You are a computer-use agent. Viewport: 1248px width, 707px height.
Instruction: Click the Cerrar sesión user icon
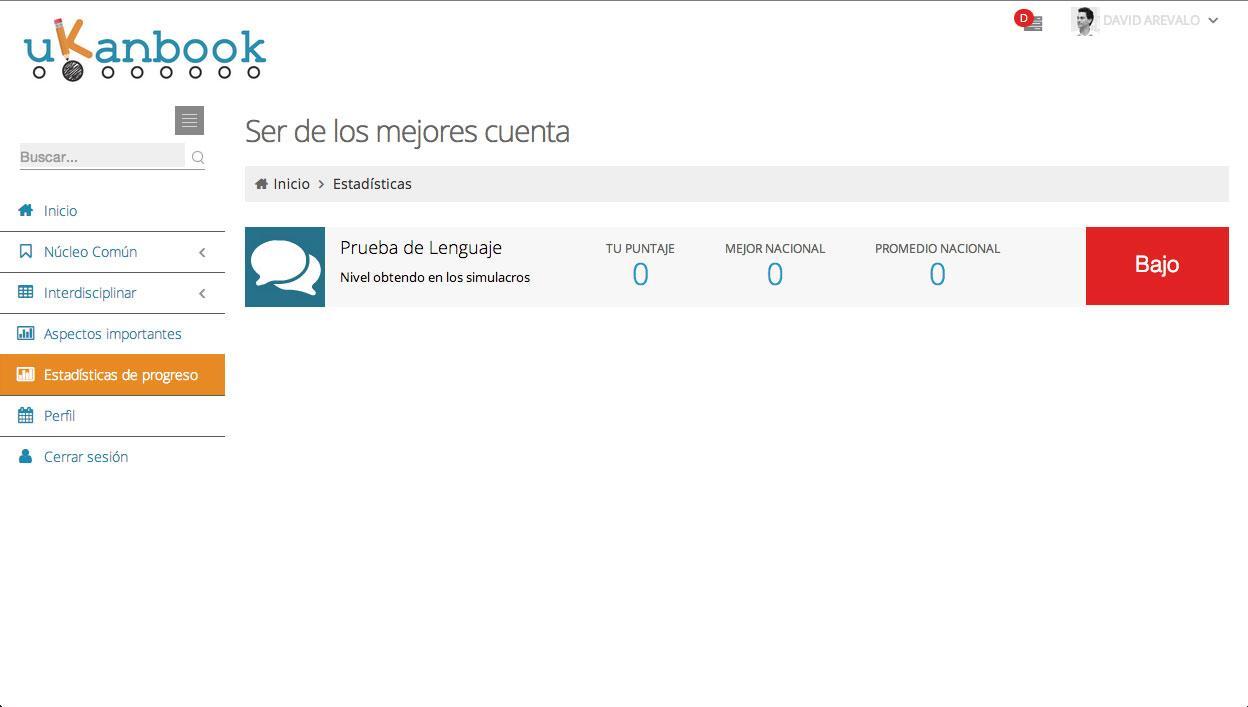pyautogui.click(x=26, y=456)
